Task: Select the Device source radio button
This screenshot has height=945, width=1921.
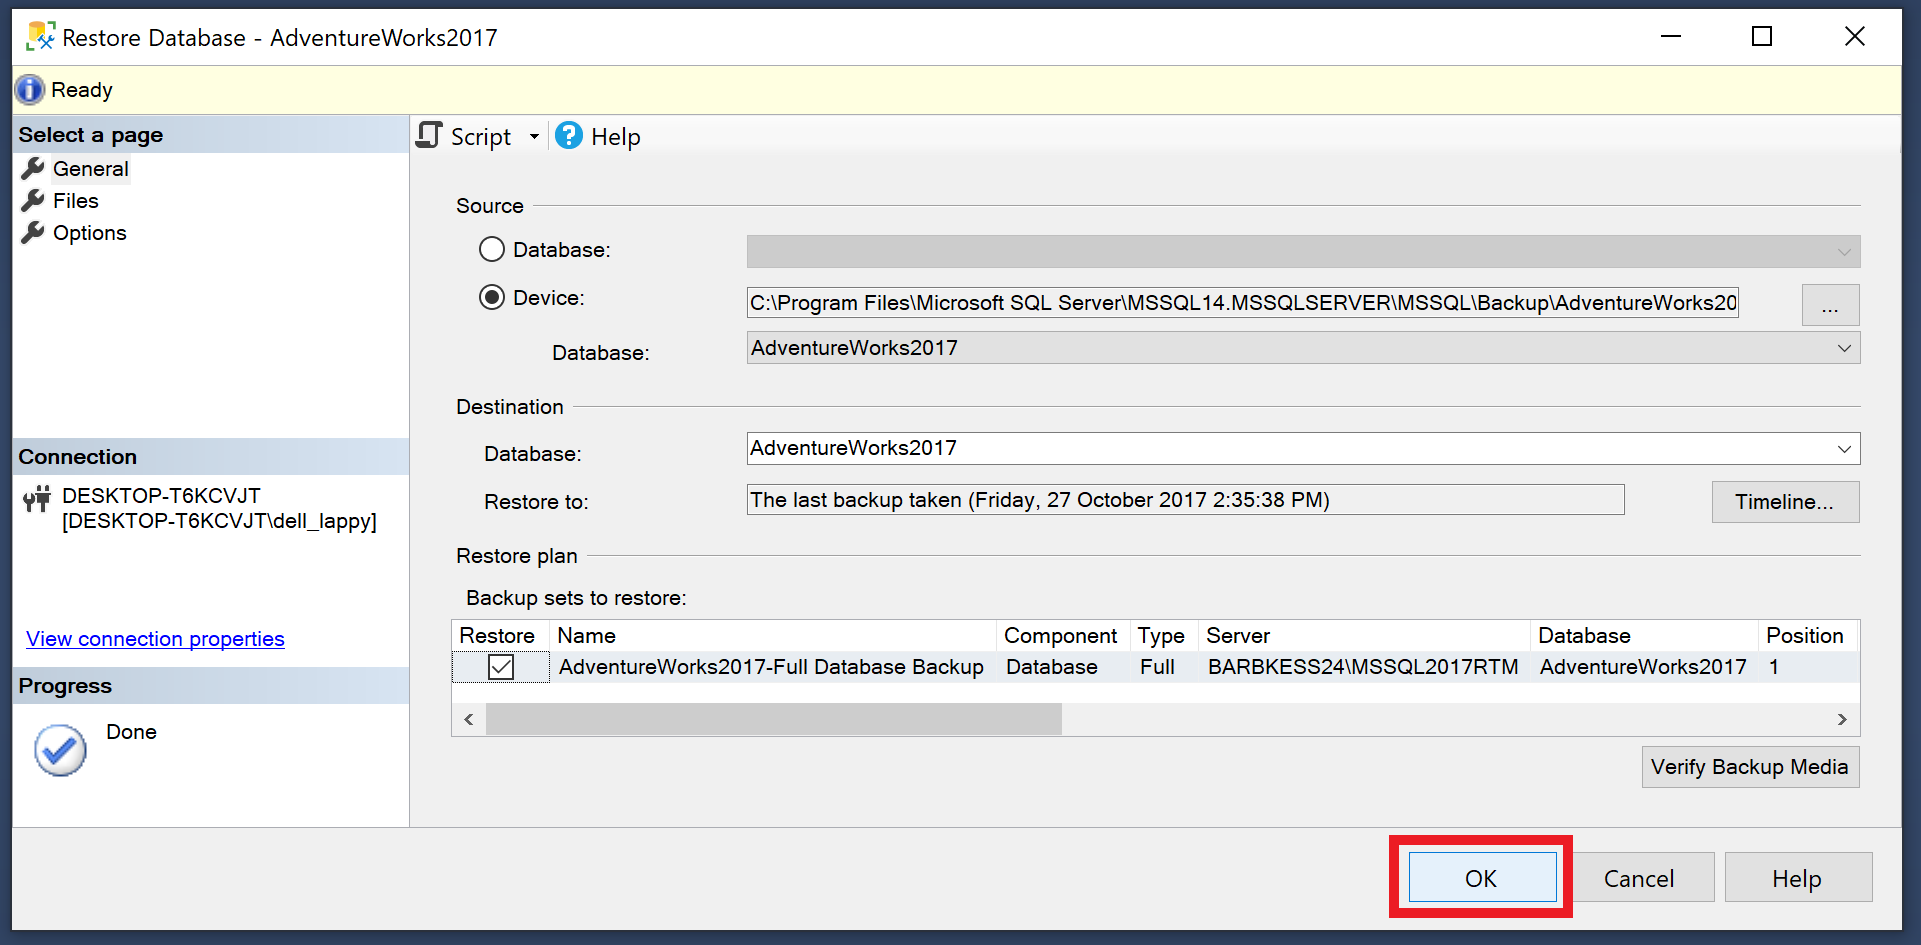Action: click(x=491, y=297)
